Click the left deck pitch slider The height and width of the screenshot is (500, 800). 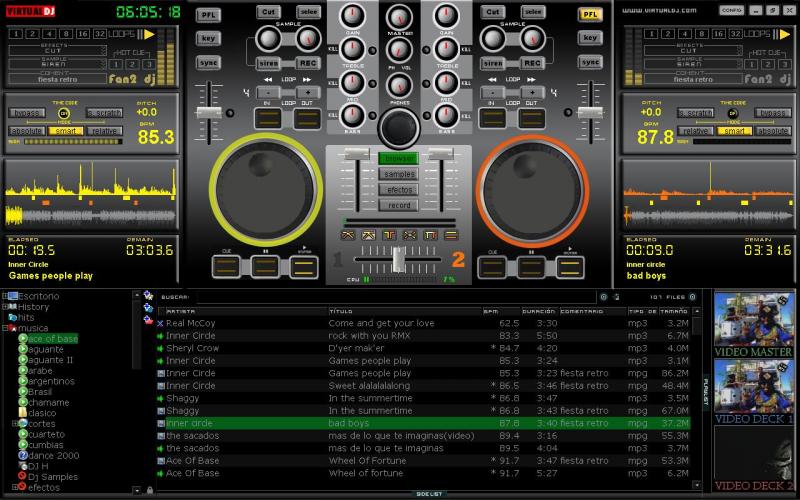(x=209, y=113)
